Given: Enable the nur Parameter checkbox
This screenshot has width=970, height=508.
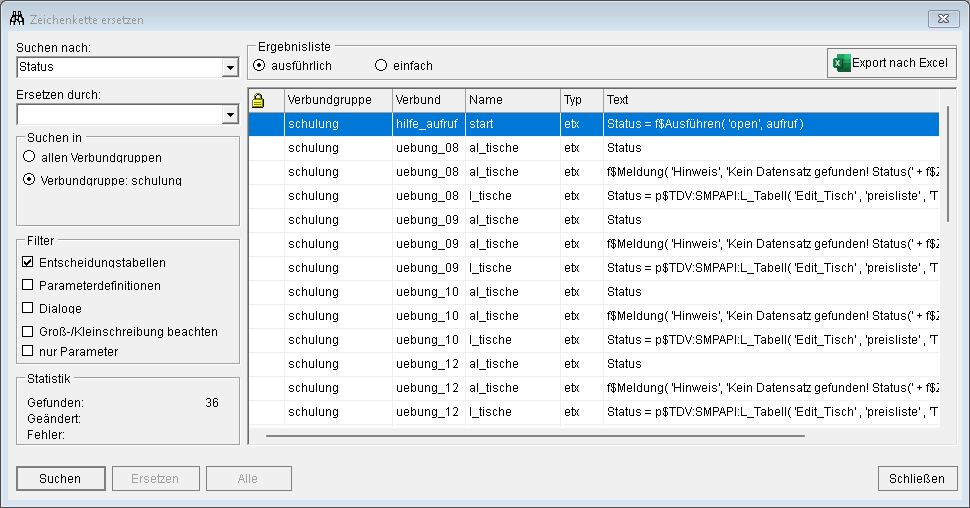Looking at the screenshot, I should (x=28, y=351).
